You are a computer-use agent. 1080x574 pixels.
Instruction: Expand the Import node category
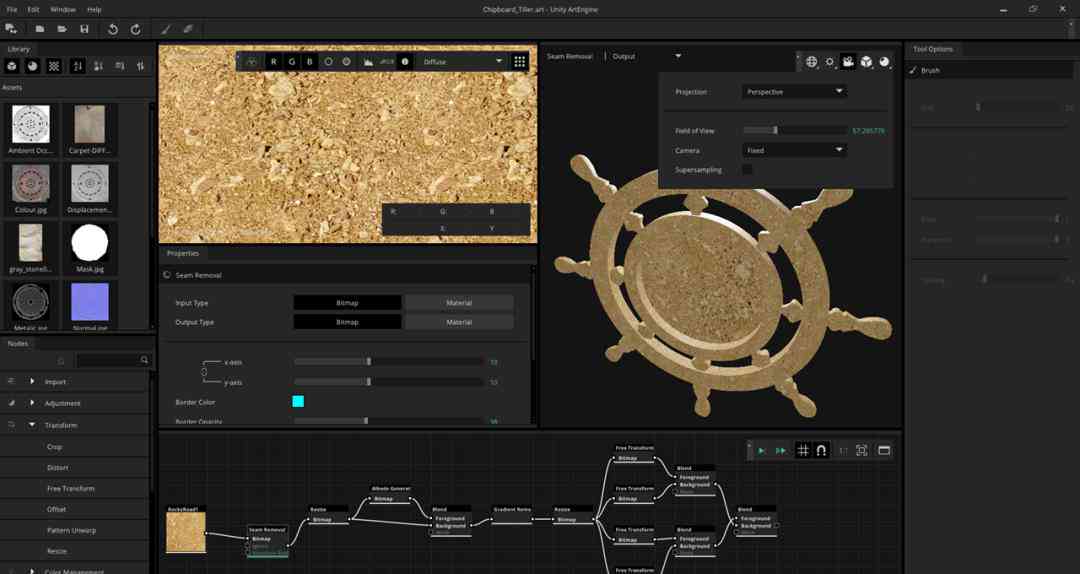32,381
